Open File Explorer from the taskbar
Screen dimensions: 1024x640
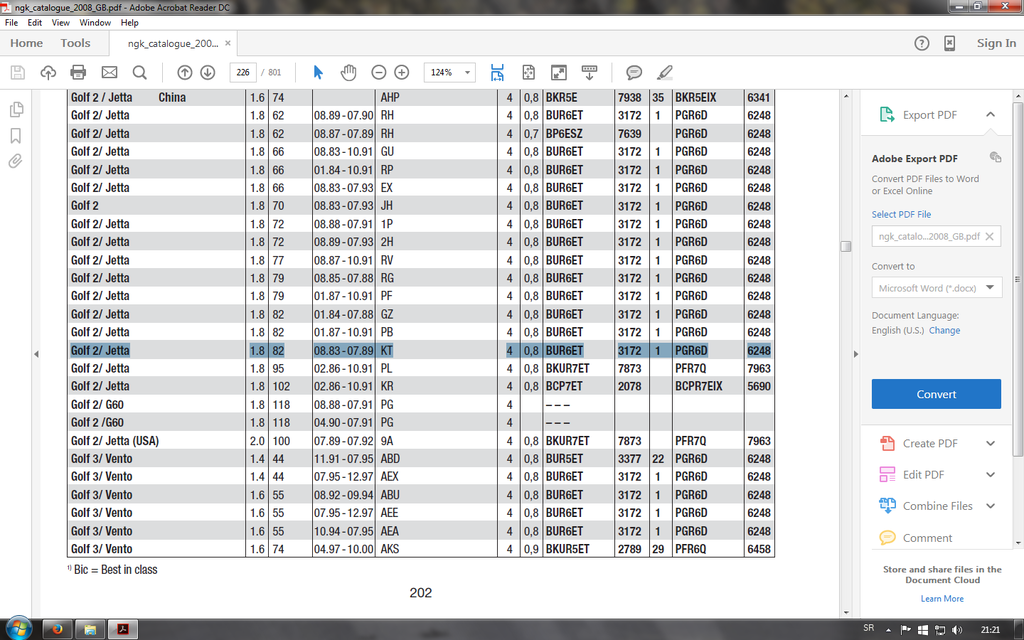coord(89,630)
